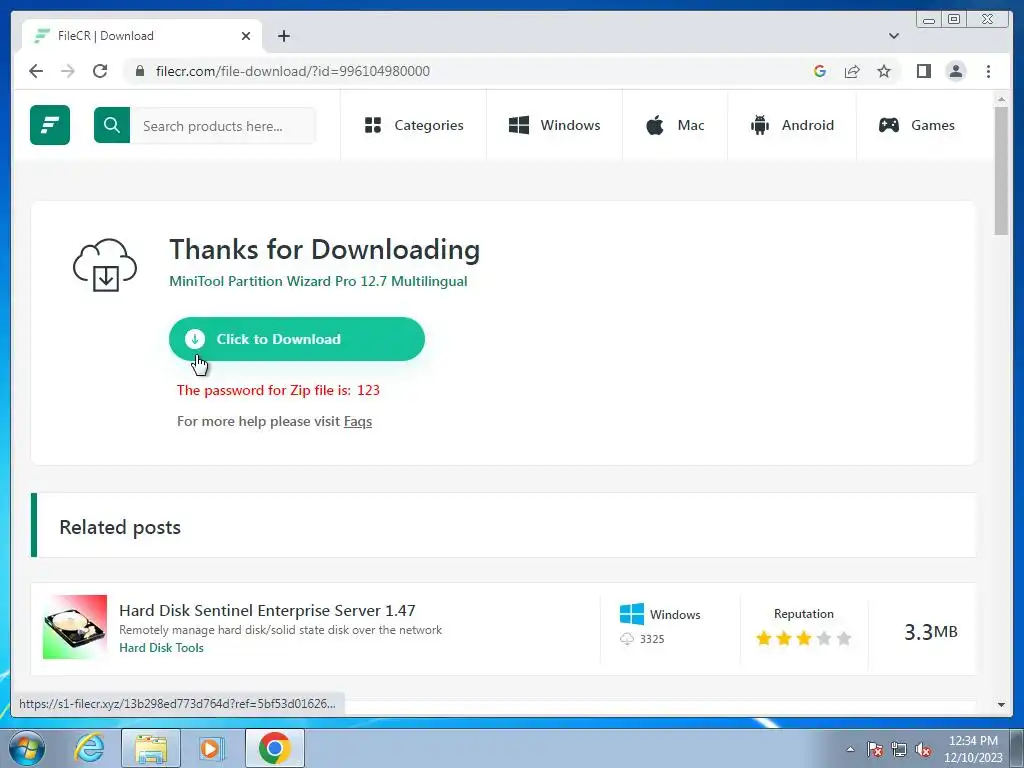Open Hard Disk Sentinel Enterprise Server post
This screenshot has height=768, width=1024.
267,611
